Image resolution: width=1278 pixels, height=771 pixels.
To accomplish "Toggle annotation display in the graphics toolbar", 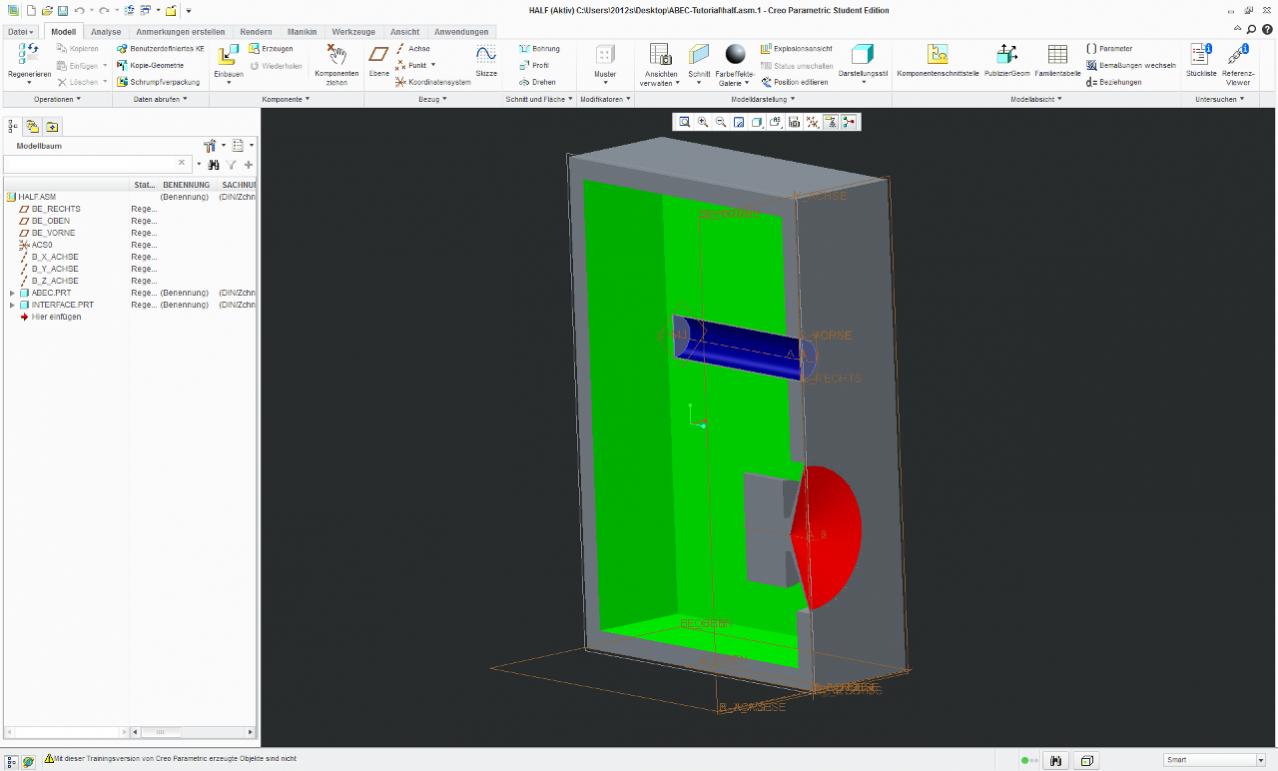I will (831, 122).
